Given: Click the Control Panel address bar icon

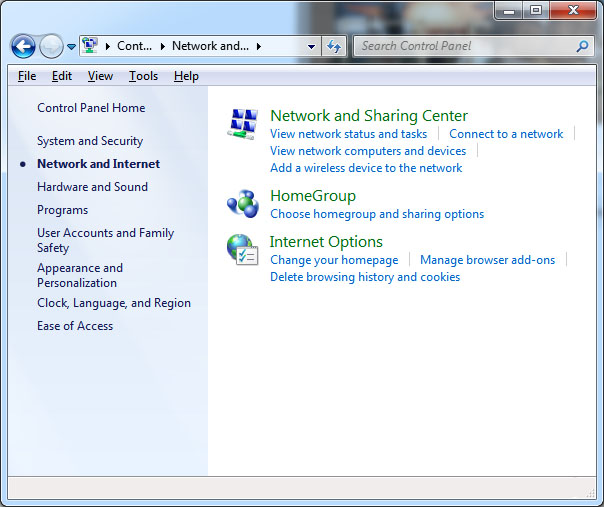Looking at the screenshot, I should coord(90,45).
